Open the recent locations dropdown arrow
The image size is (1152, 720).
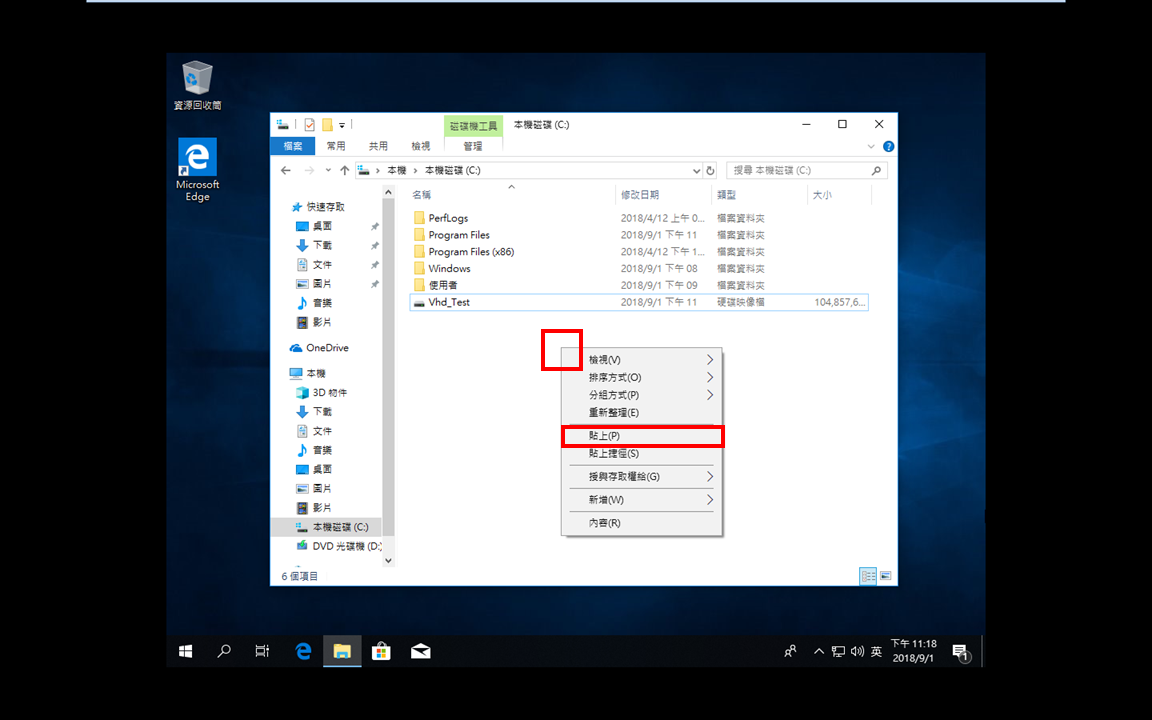click(x=328, y=170)
